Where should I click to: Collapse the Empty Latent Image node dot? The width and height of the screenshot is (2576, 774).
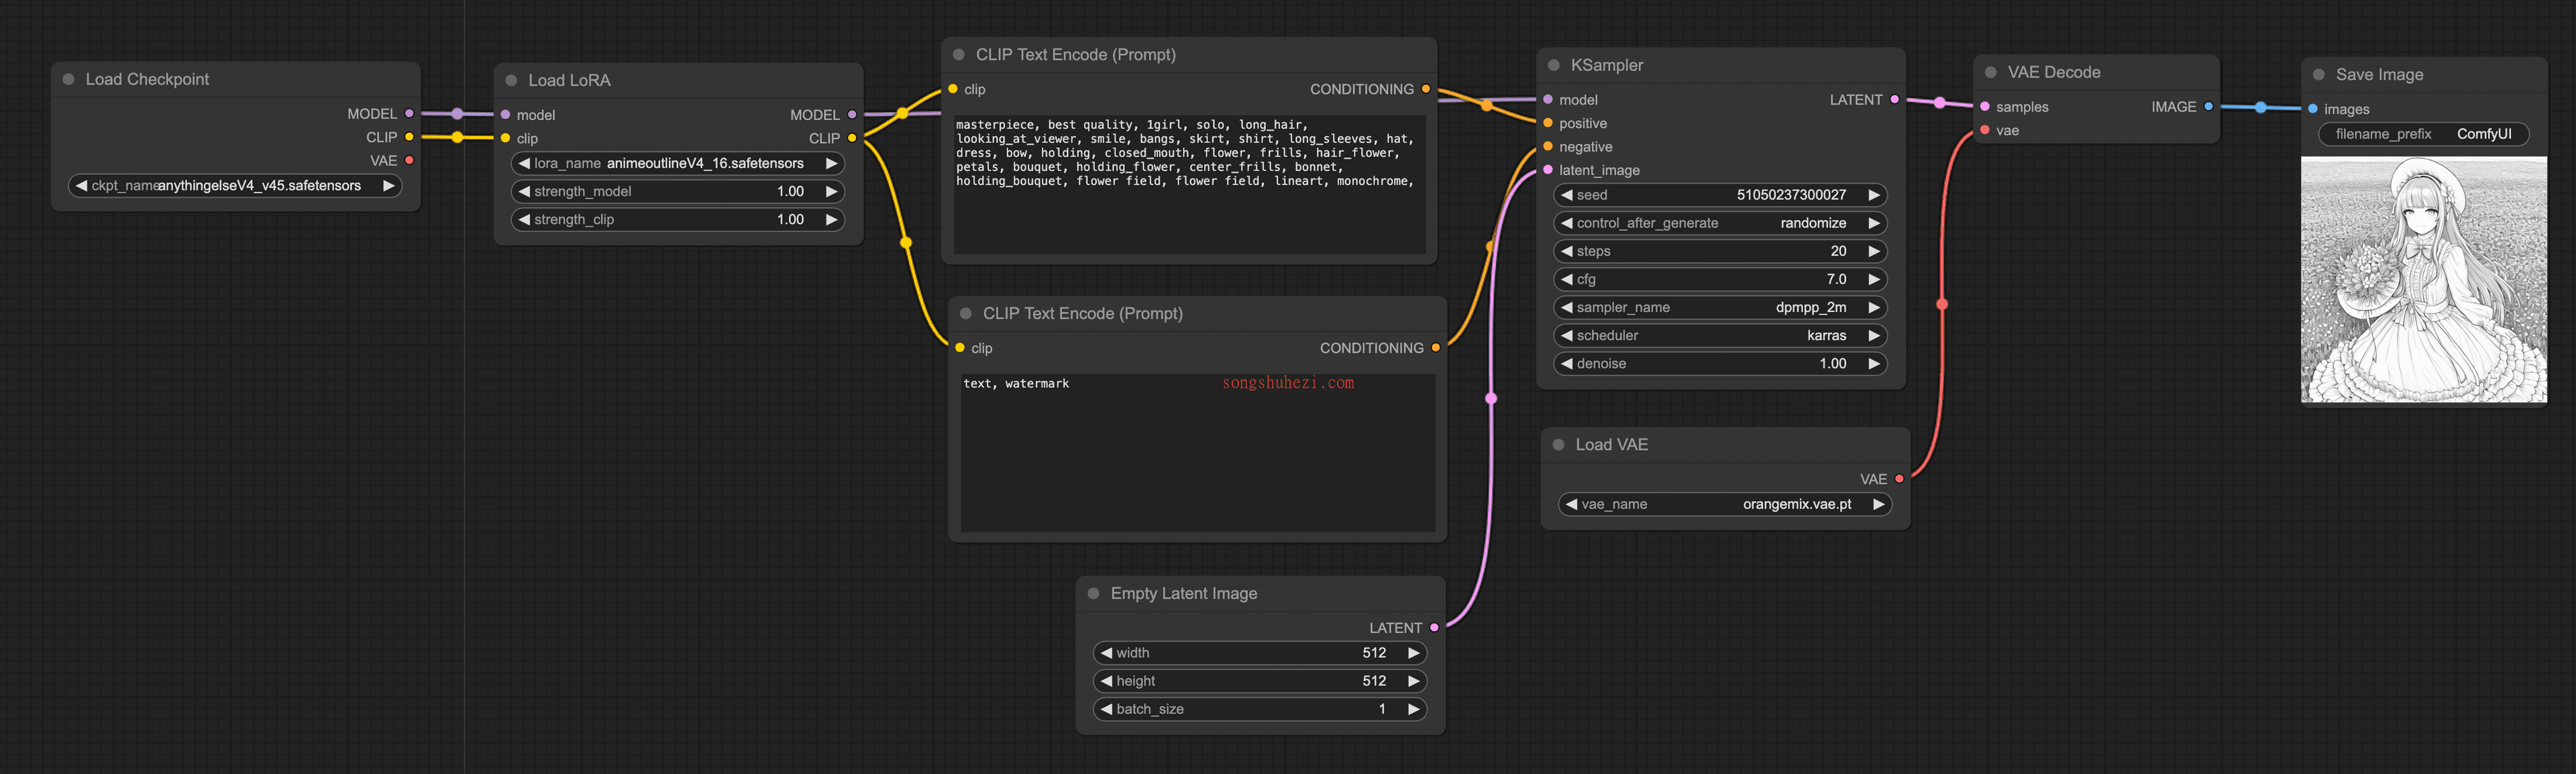click(1093, 594)
